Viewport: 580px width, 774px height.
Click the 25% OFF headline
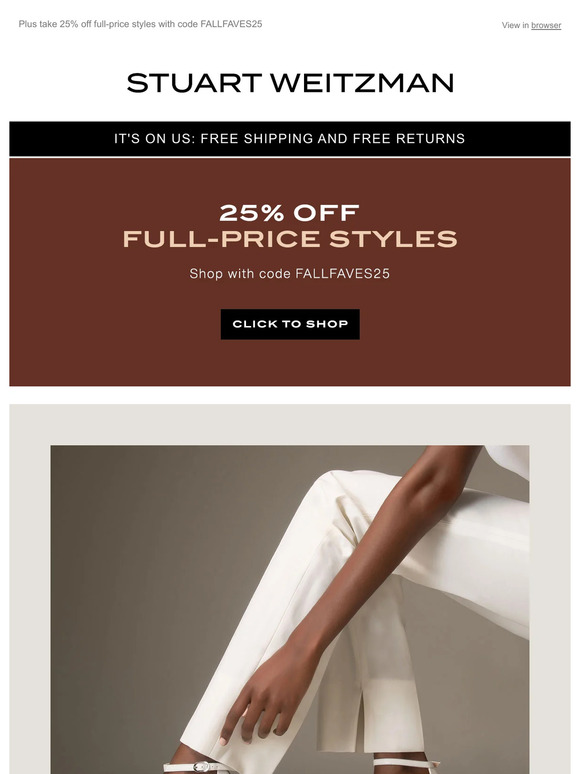click(290, 213)
